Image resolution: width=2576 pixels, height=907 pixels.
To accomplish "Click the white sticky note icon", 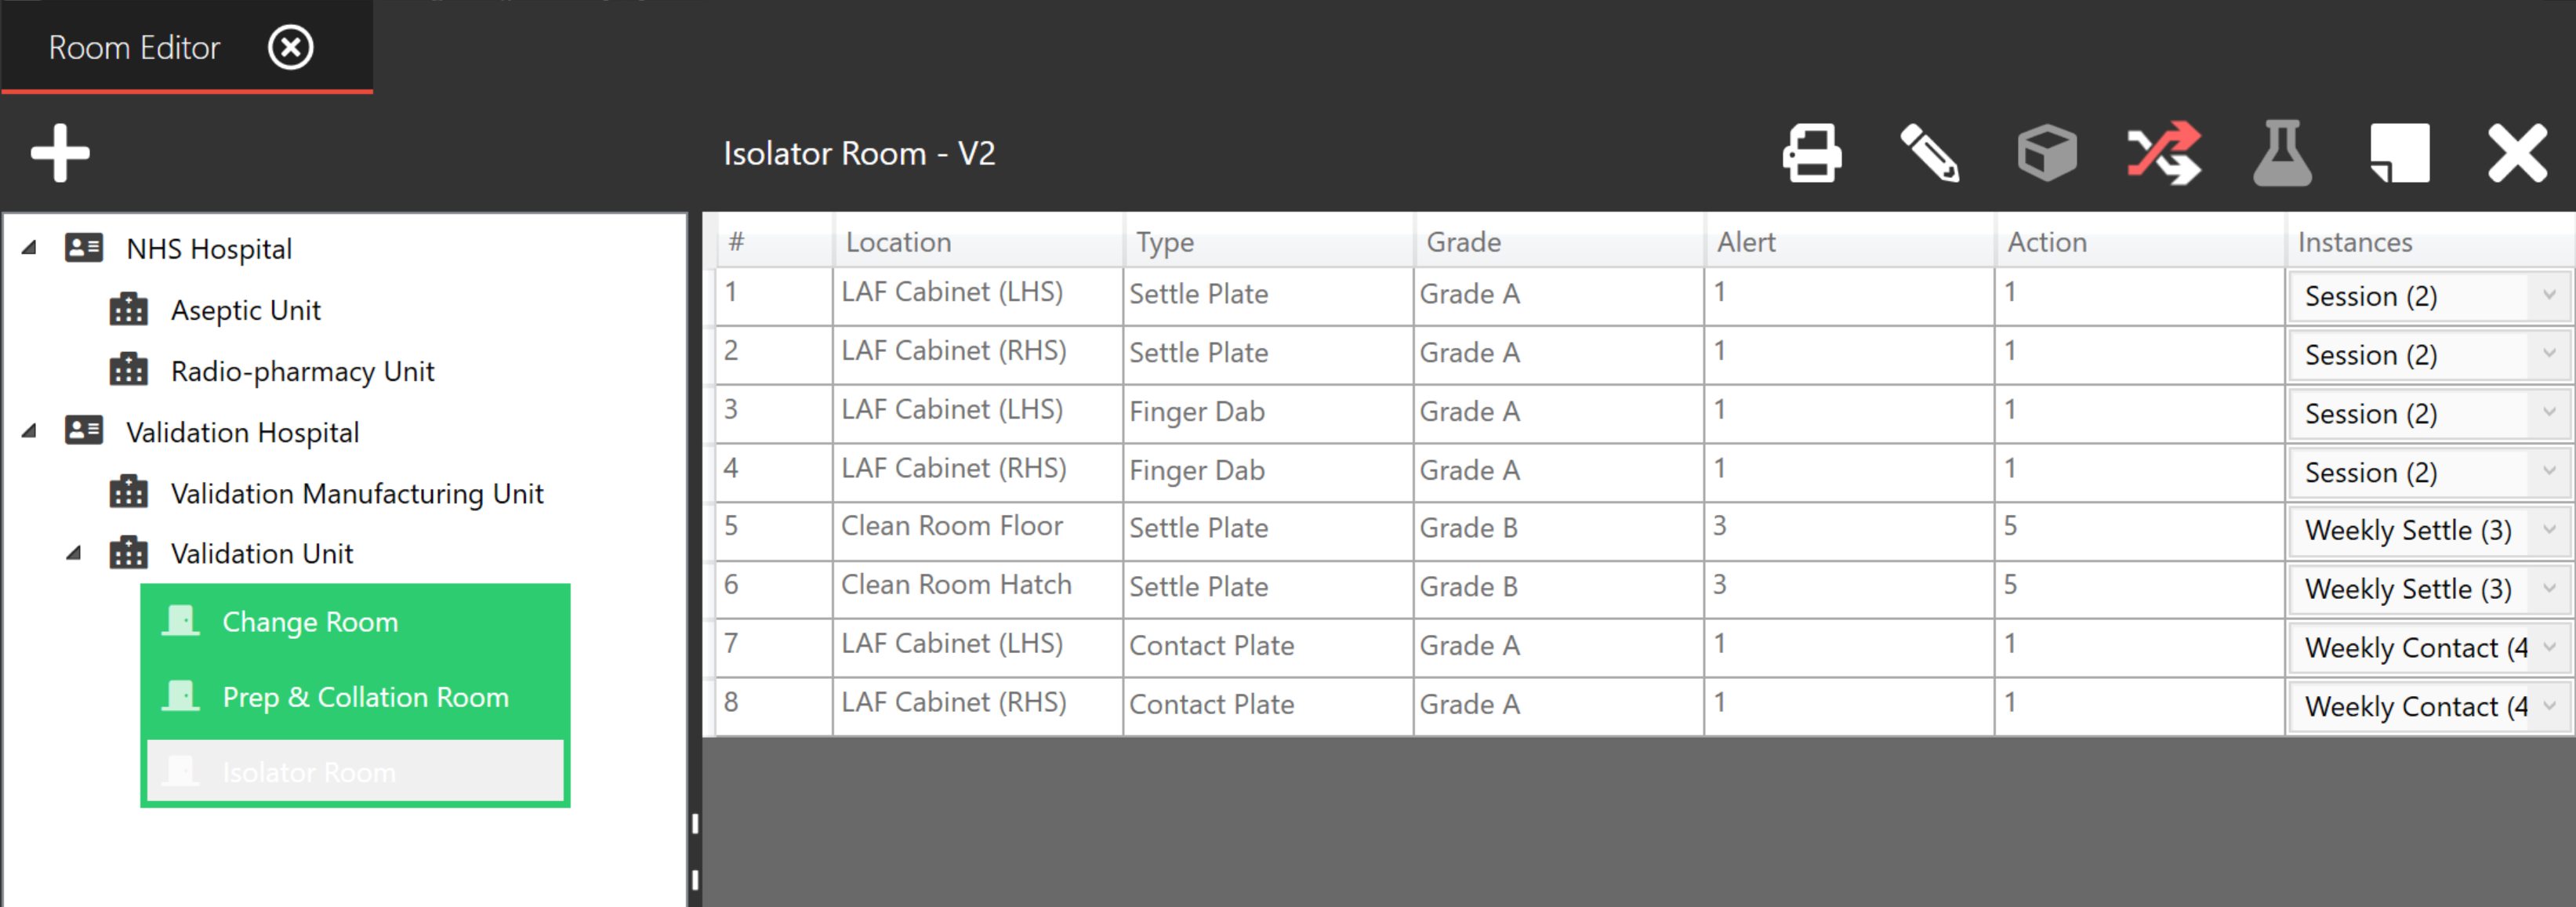I will click(x=2399, y=153).
